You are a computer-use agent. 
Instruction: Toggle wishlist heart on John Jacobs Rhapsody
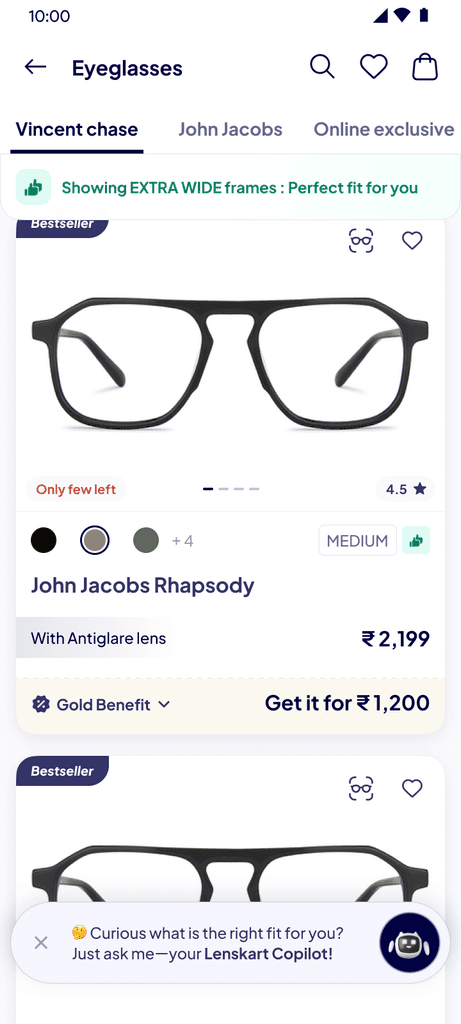point(412,241)
